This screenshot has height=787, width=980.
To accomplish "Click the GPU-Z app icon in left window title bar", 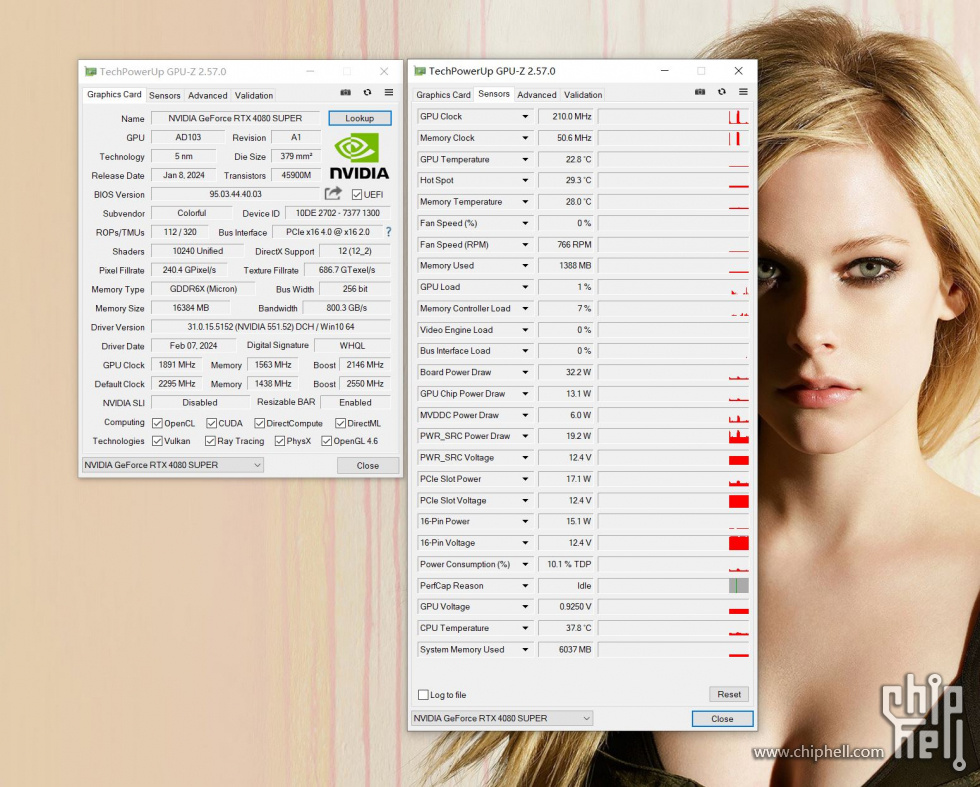I will pos(91,72).
